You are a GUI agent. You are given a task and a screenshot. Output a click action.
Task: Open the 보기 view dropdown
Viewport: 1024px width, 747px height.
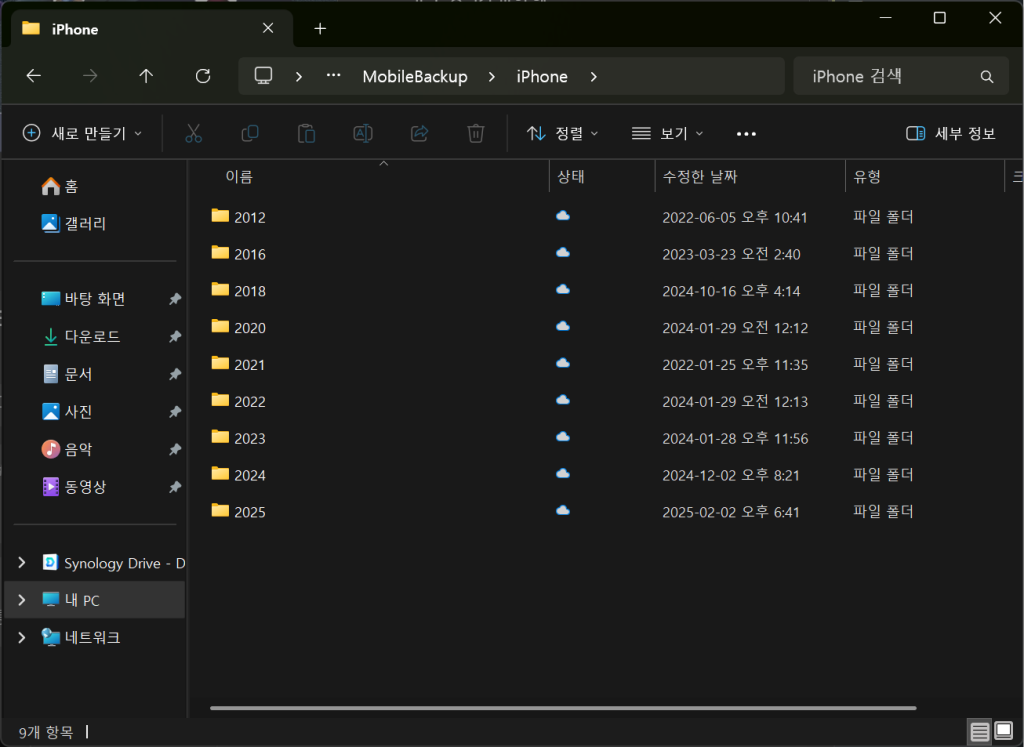coord(667,133)
